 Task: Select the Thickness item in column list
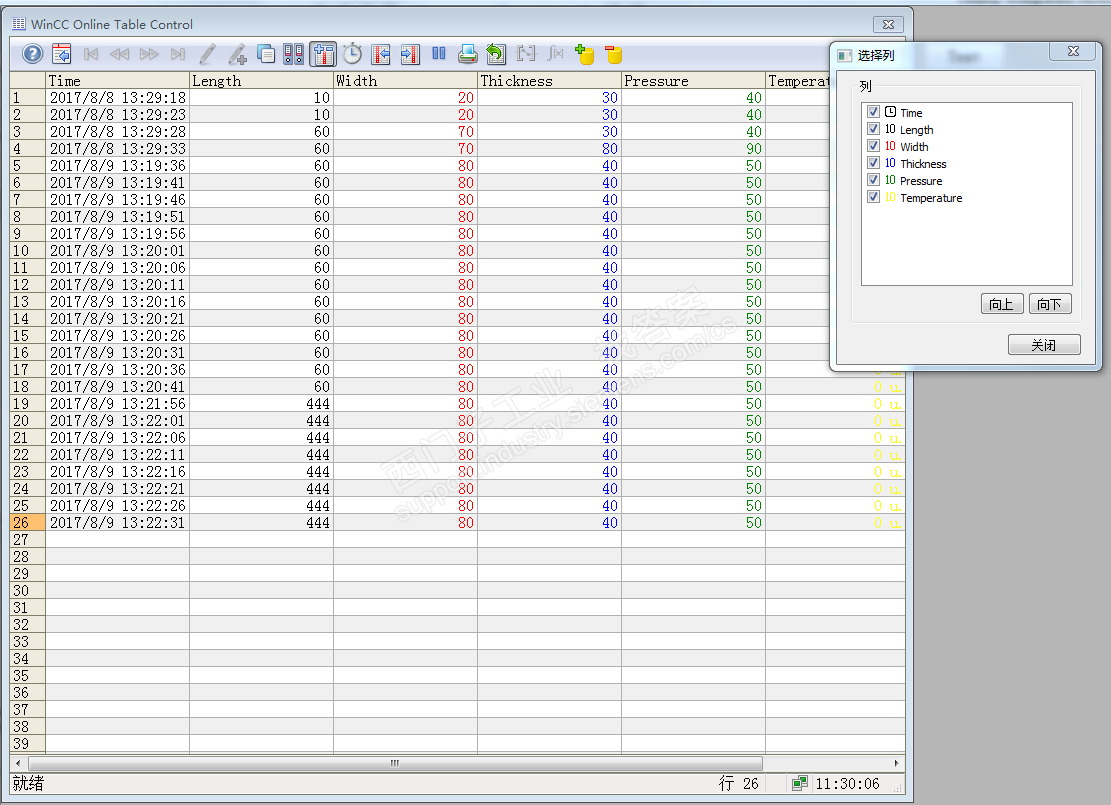pyautogui.click(x=923, y=164)
